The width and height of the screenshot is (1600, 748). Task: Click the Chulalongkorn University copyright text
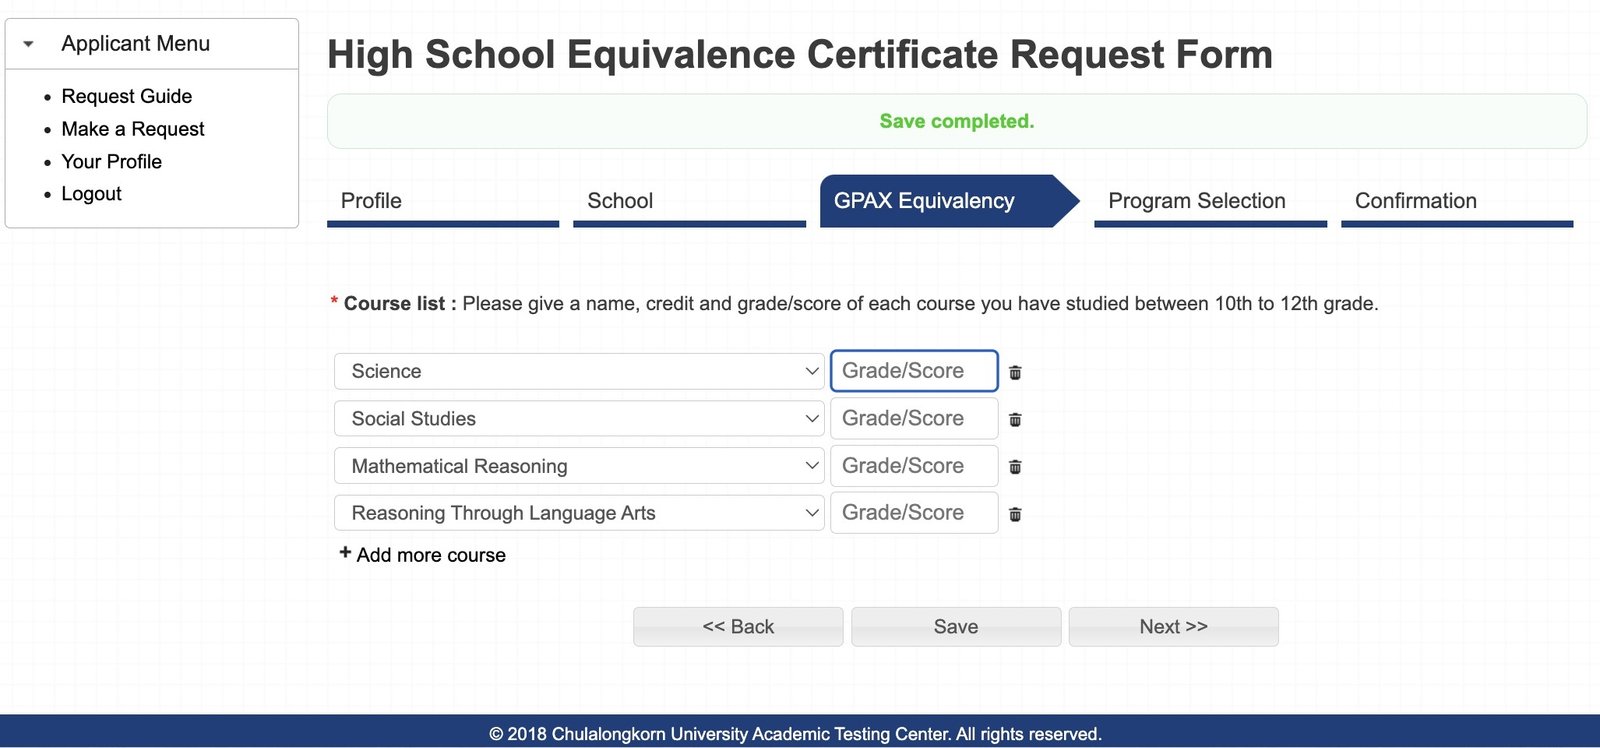(795, 734)
